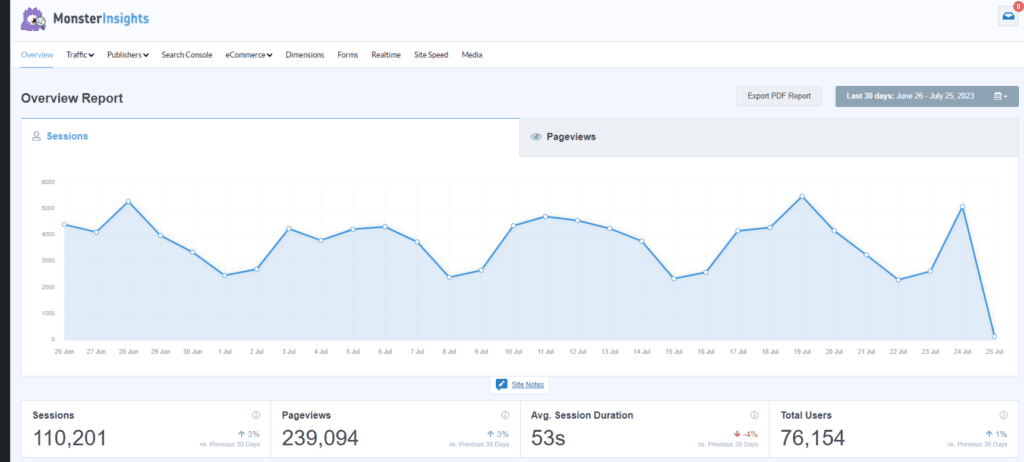This screenshot has height=462, width=1024.
Task: Go to the Realtime report
Action: (386, 55)
